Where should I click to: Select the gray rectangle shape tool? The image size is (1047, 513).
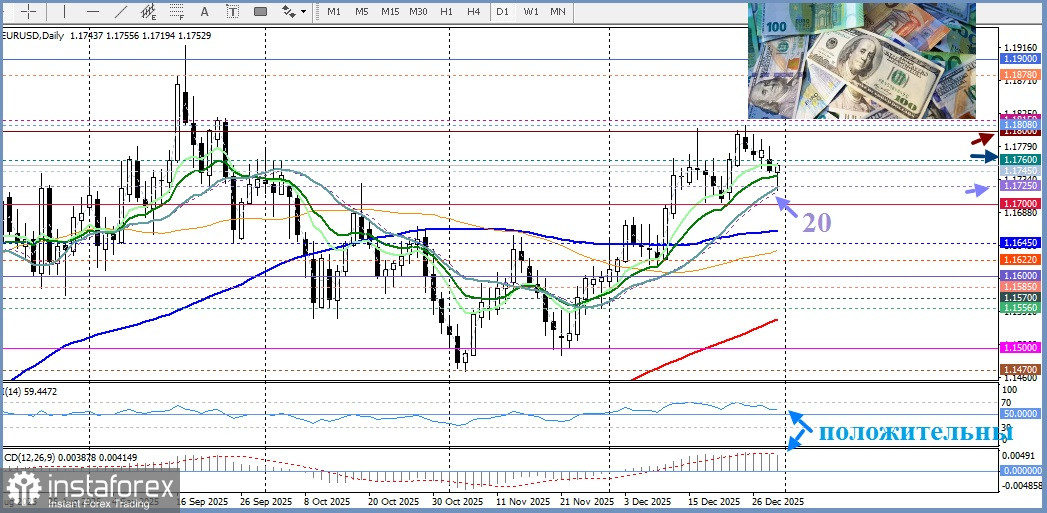(262, 11)
